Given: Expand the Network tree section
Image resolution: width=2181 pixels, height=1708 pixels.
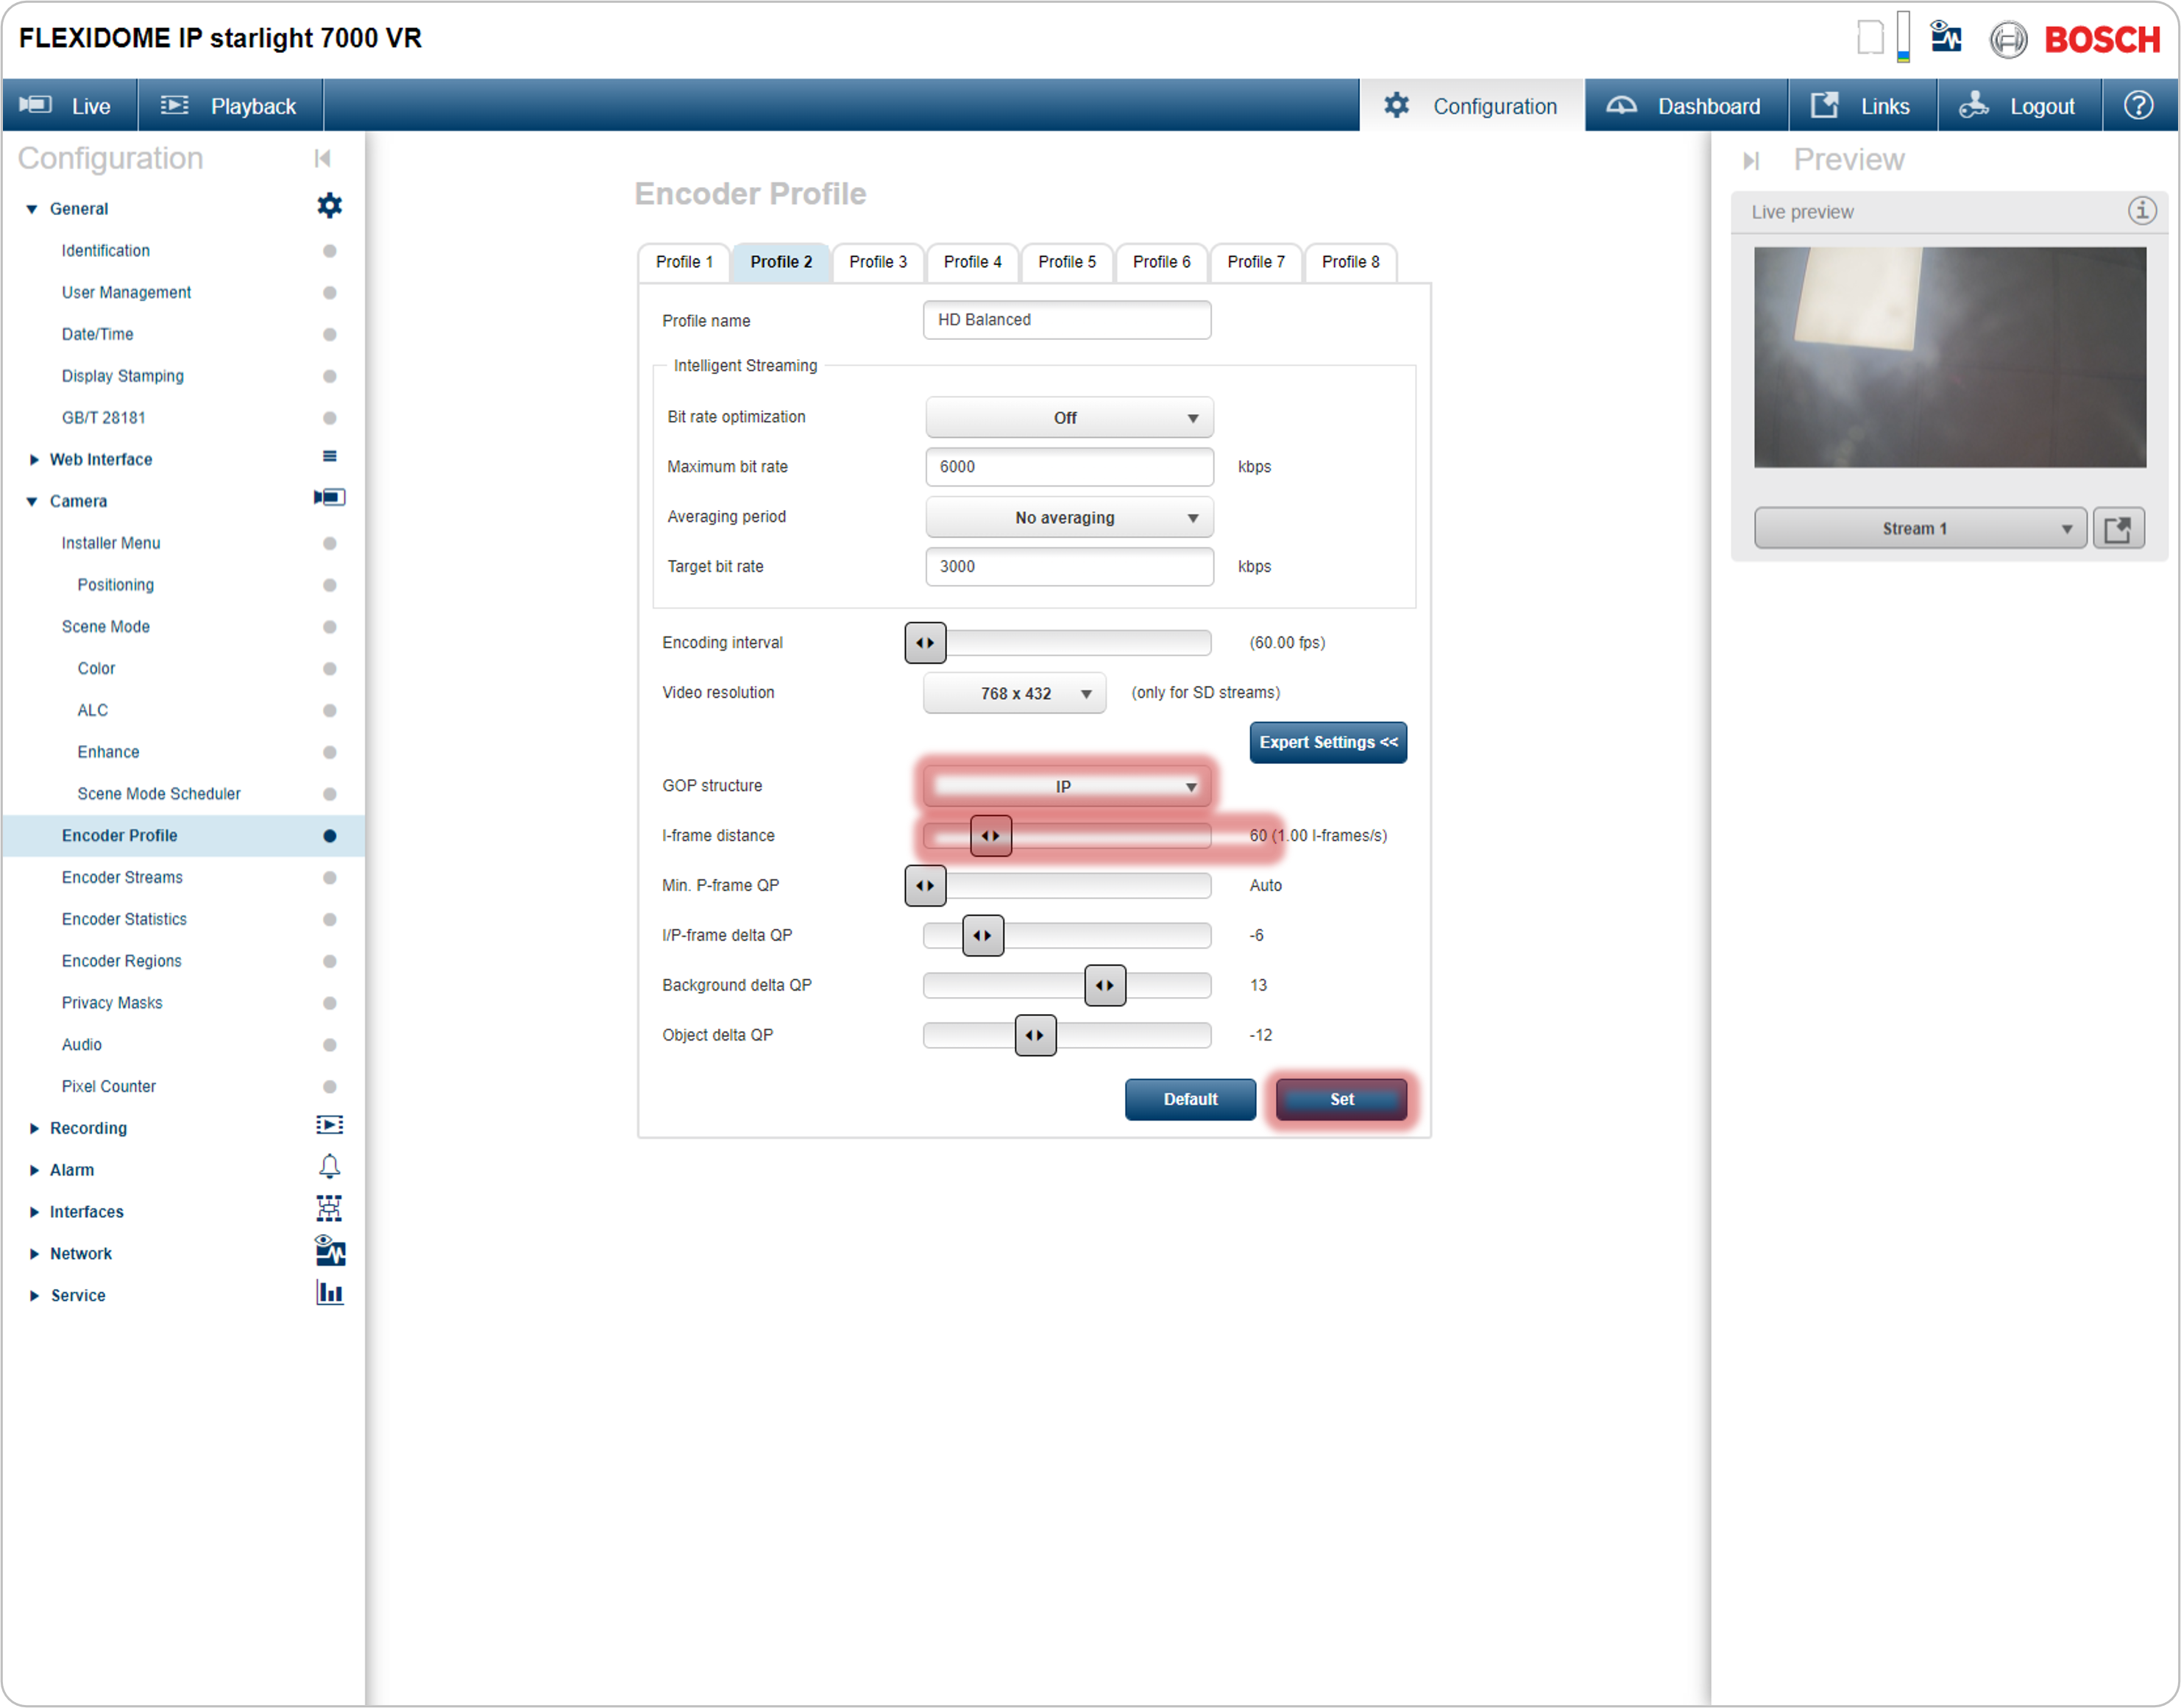Looking at the screenshot, I should 34,1254.
